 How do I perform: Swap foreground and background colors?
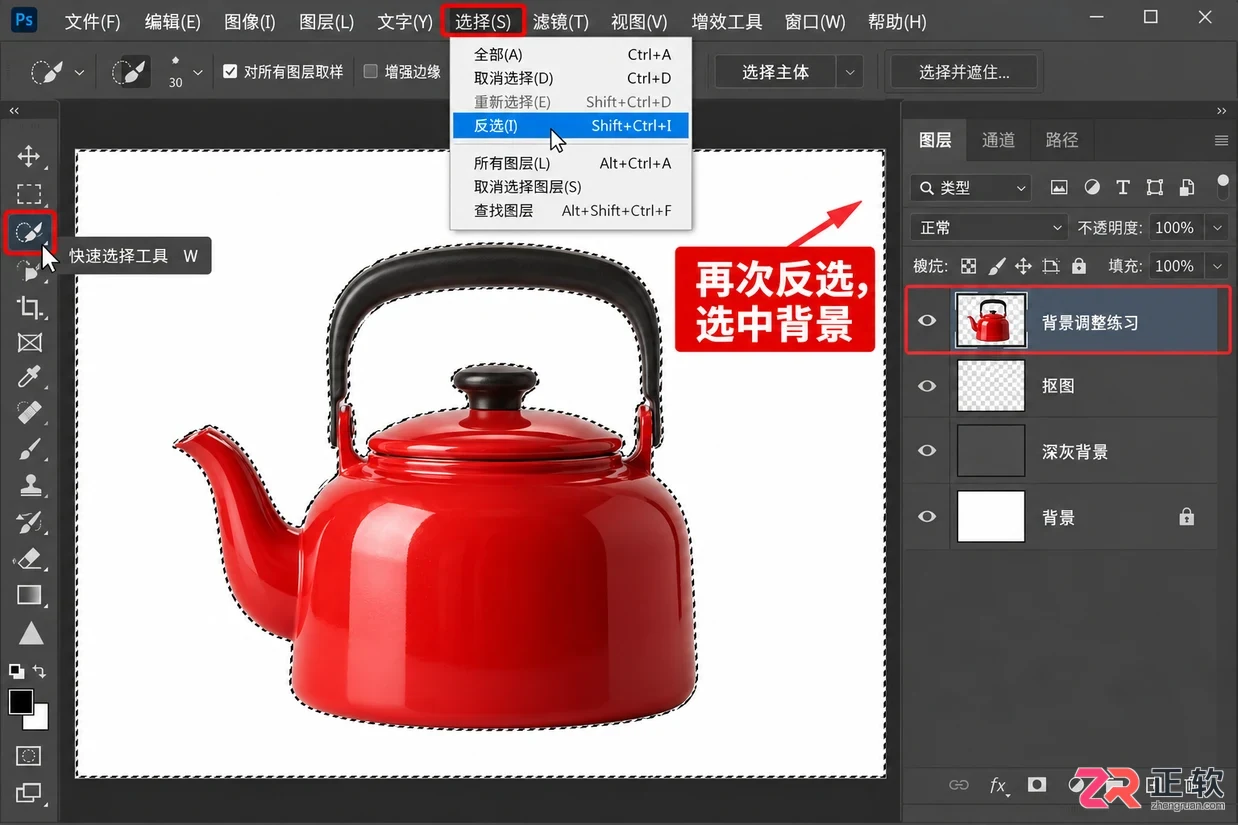[x=39, y=671]
